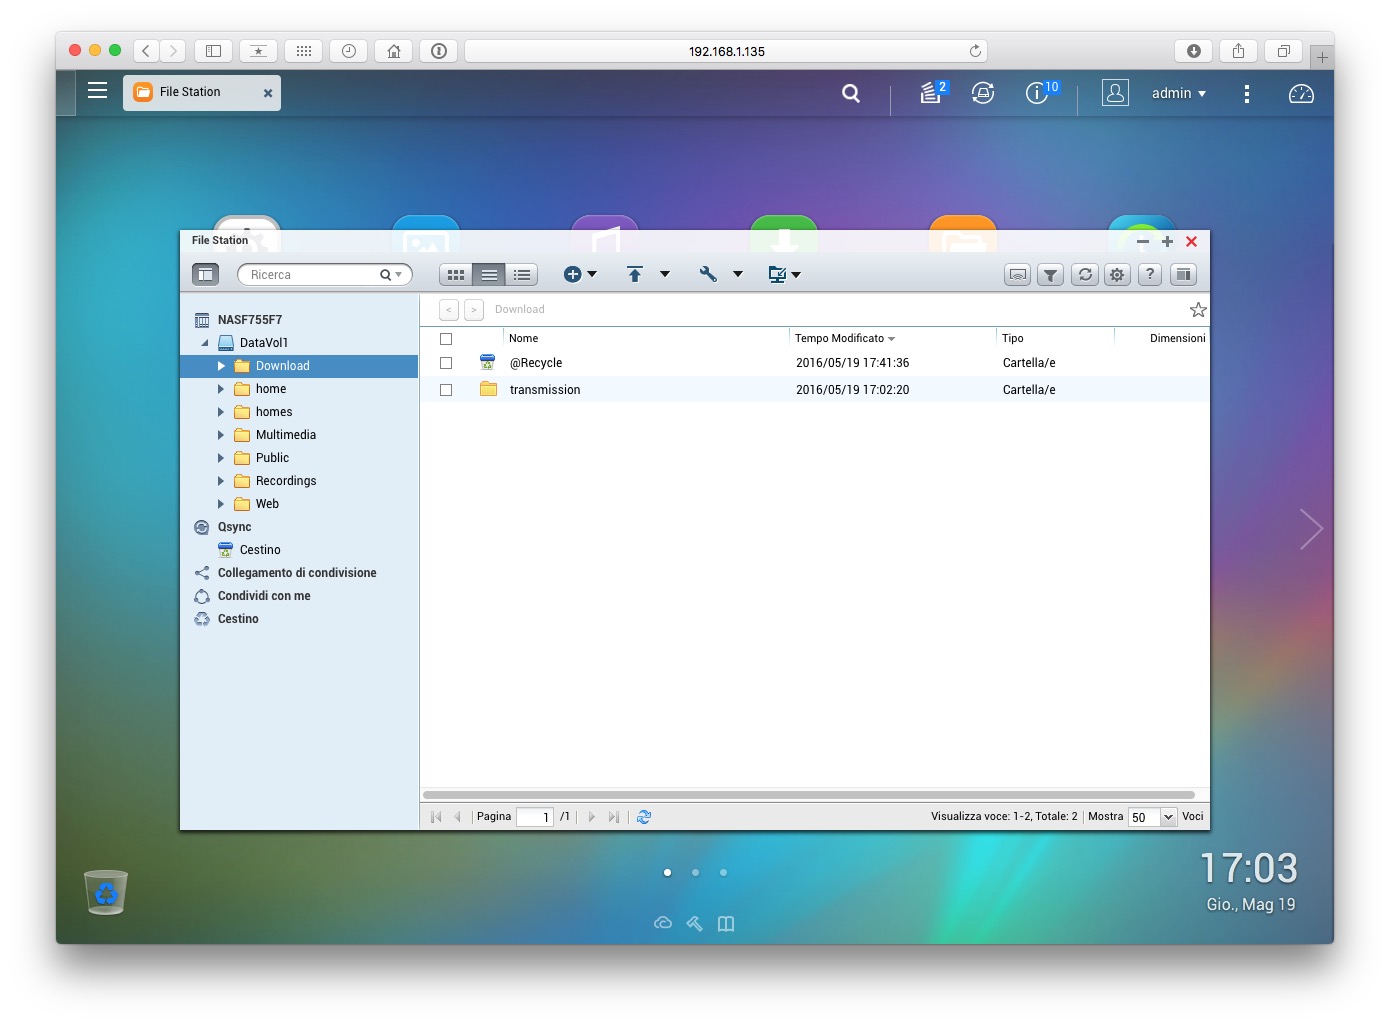The image size is (1390, 1024).
Task: Close the File Station taskbar tab
Action: 268,93
